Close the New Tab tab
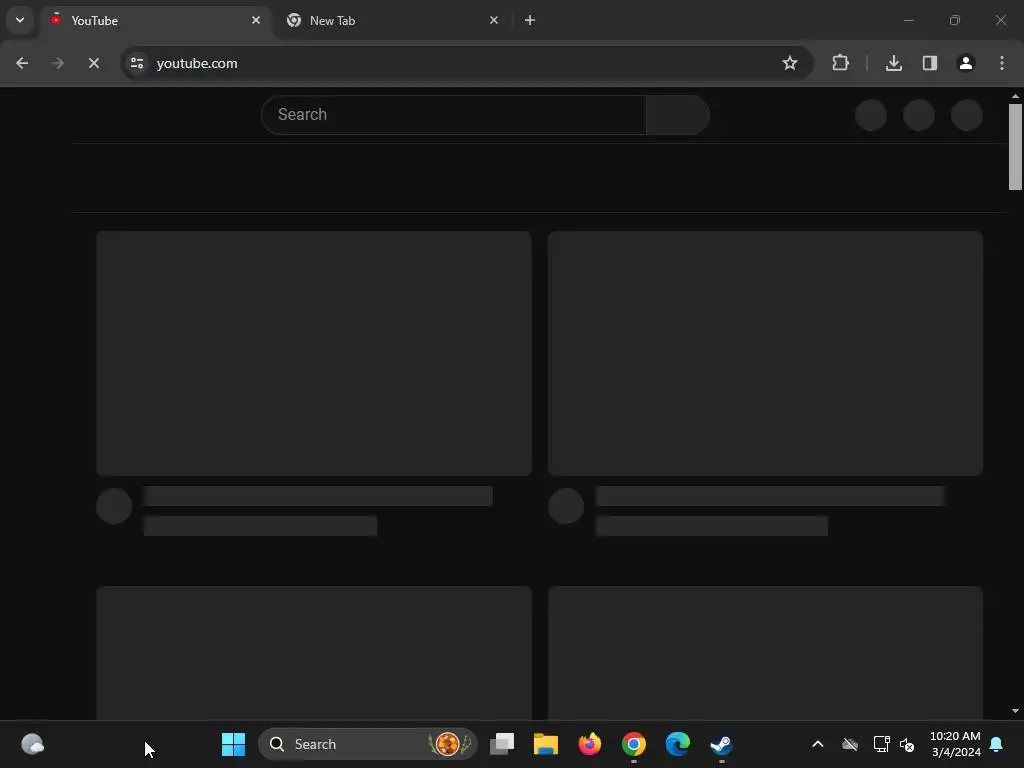 (x=494, y=20)
